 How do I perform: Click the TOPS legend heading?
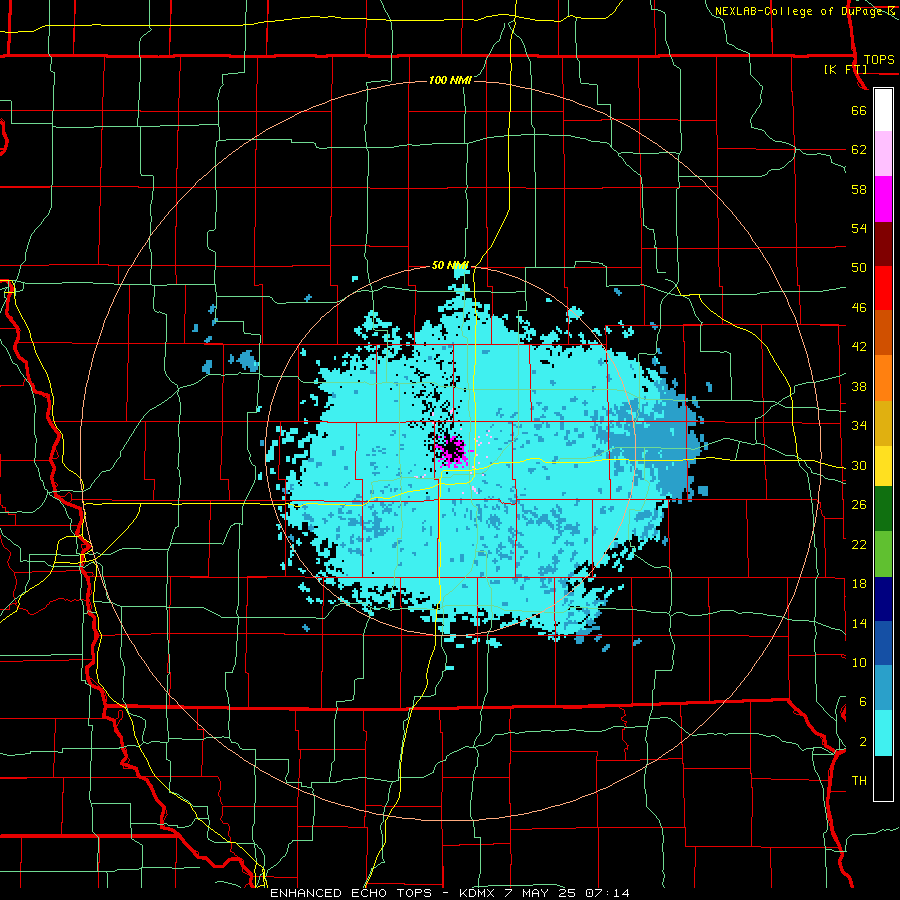coord(879,59)
